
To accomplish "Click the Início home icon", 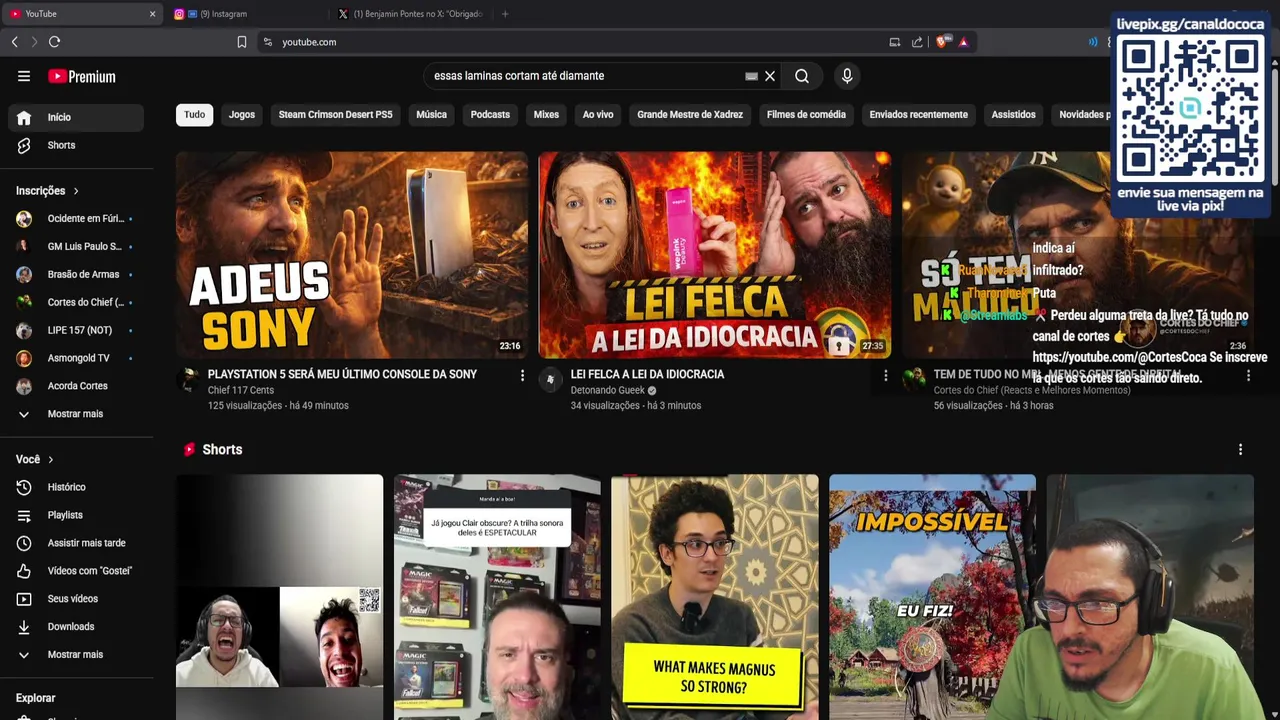I will point(24,117).
